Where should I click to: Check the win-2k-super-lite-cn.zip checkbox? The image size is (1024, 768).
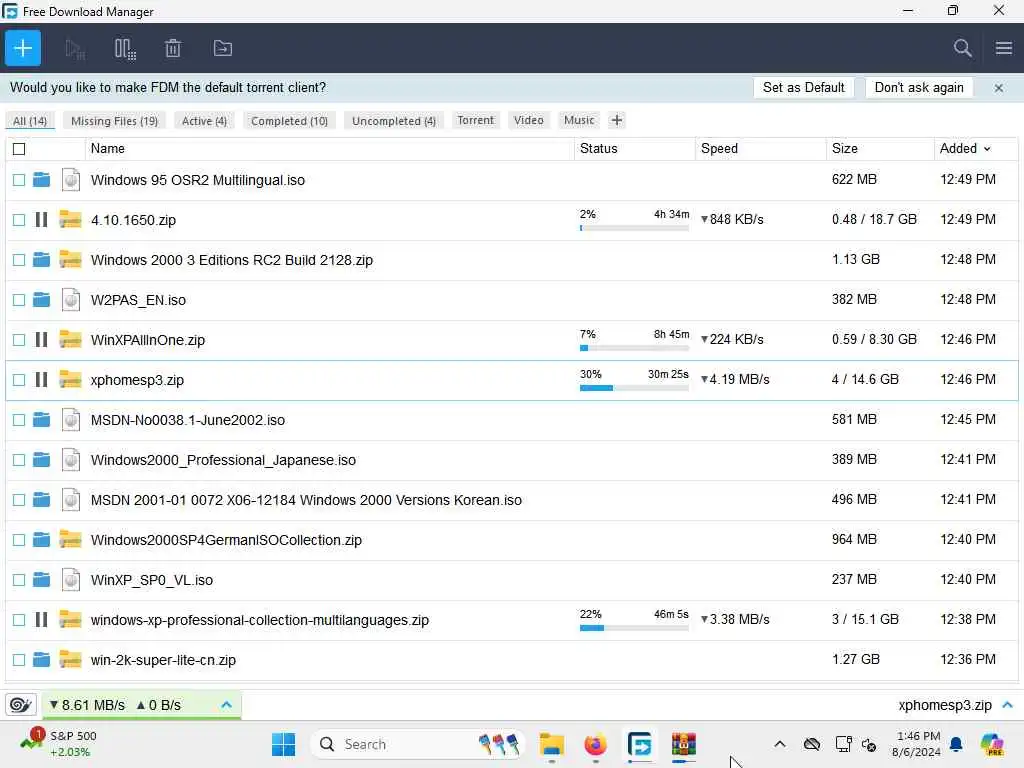(x=19, y=660)
